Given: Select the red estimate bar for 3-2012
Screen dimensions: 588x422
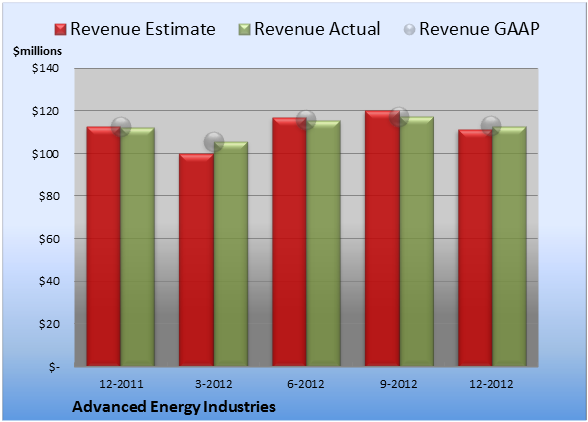Looking at the screenshot, I should pos(196,260).
